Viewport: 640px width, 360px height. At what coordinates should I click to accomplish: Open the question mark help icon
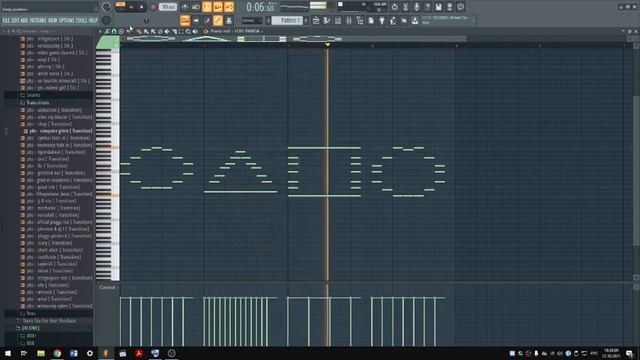tap(427, 7)
